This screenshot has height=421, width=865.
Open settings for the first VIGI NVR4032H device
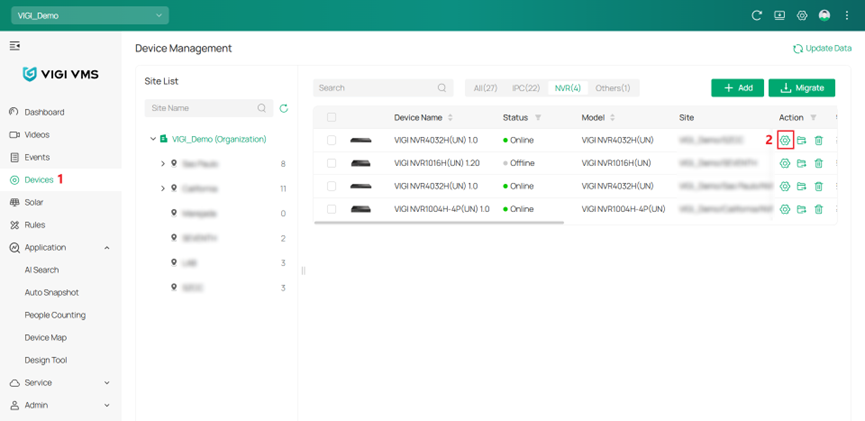(x=785, y=140)
